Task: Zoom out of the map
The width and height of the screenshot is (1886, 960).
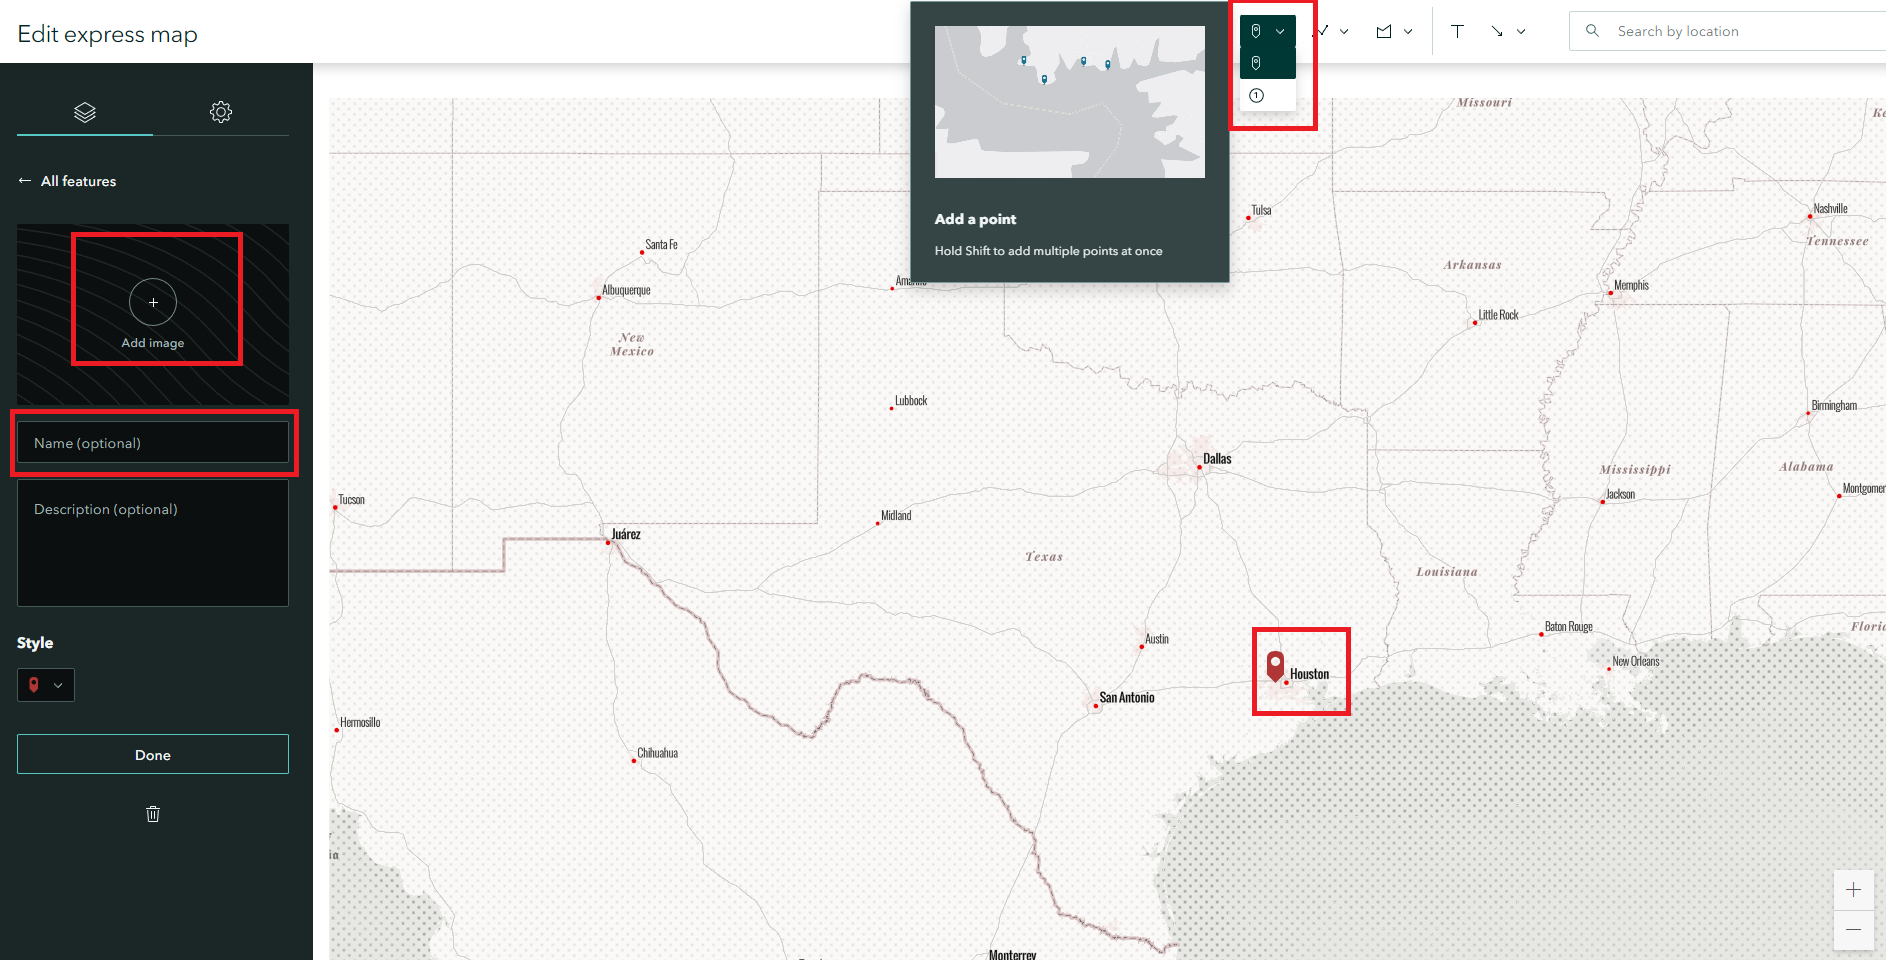Action: click(1853, 930)
